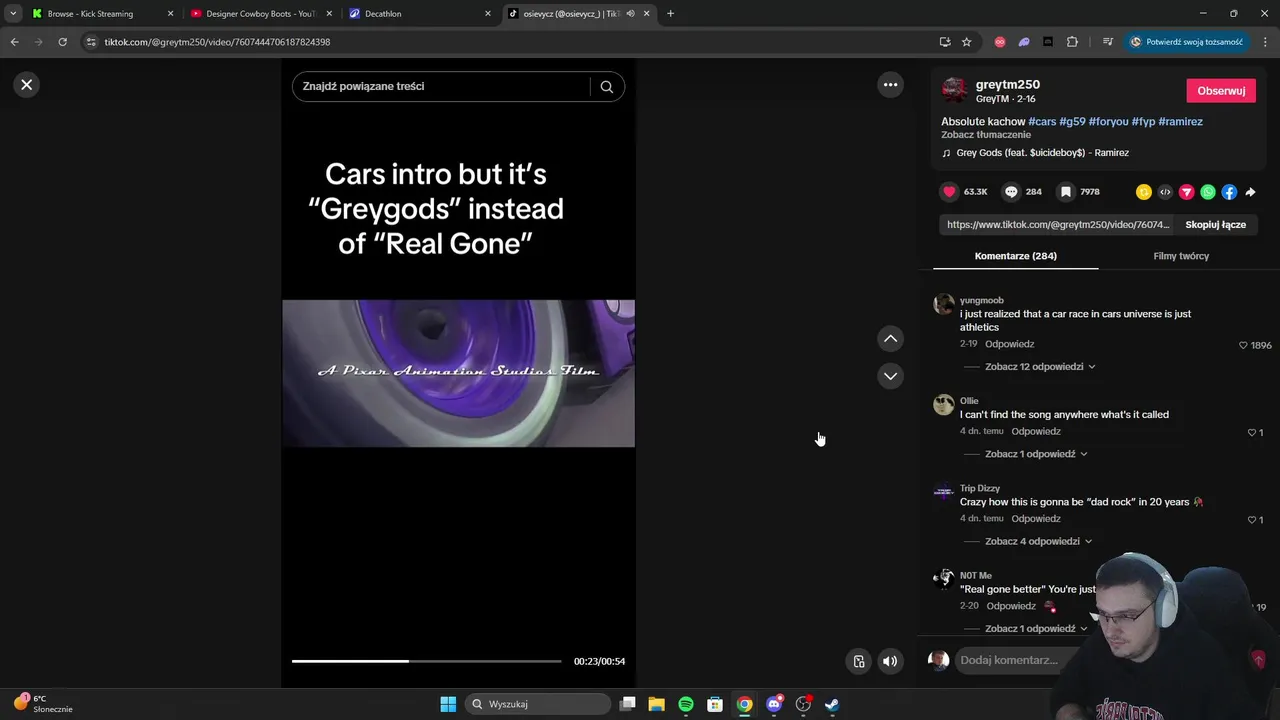Open Chrome three-dot menu
This screenshot has height=720, width=1280.
pos(1265,42)
